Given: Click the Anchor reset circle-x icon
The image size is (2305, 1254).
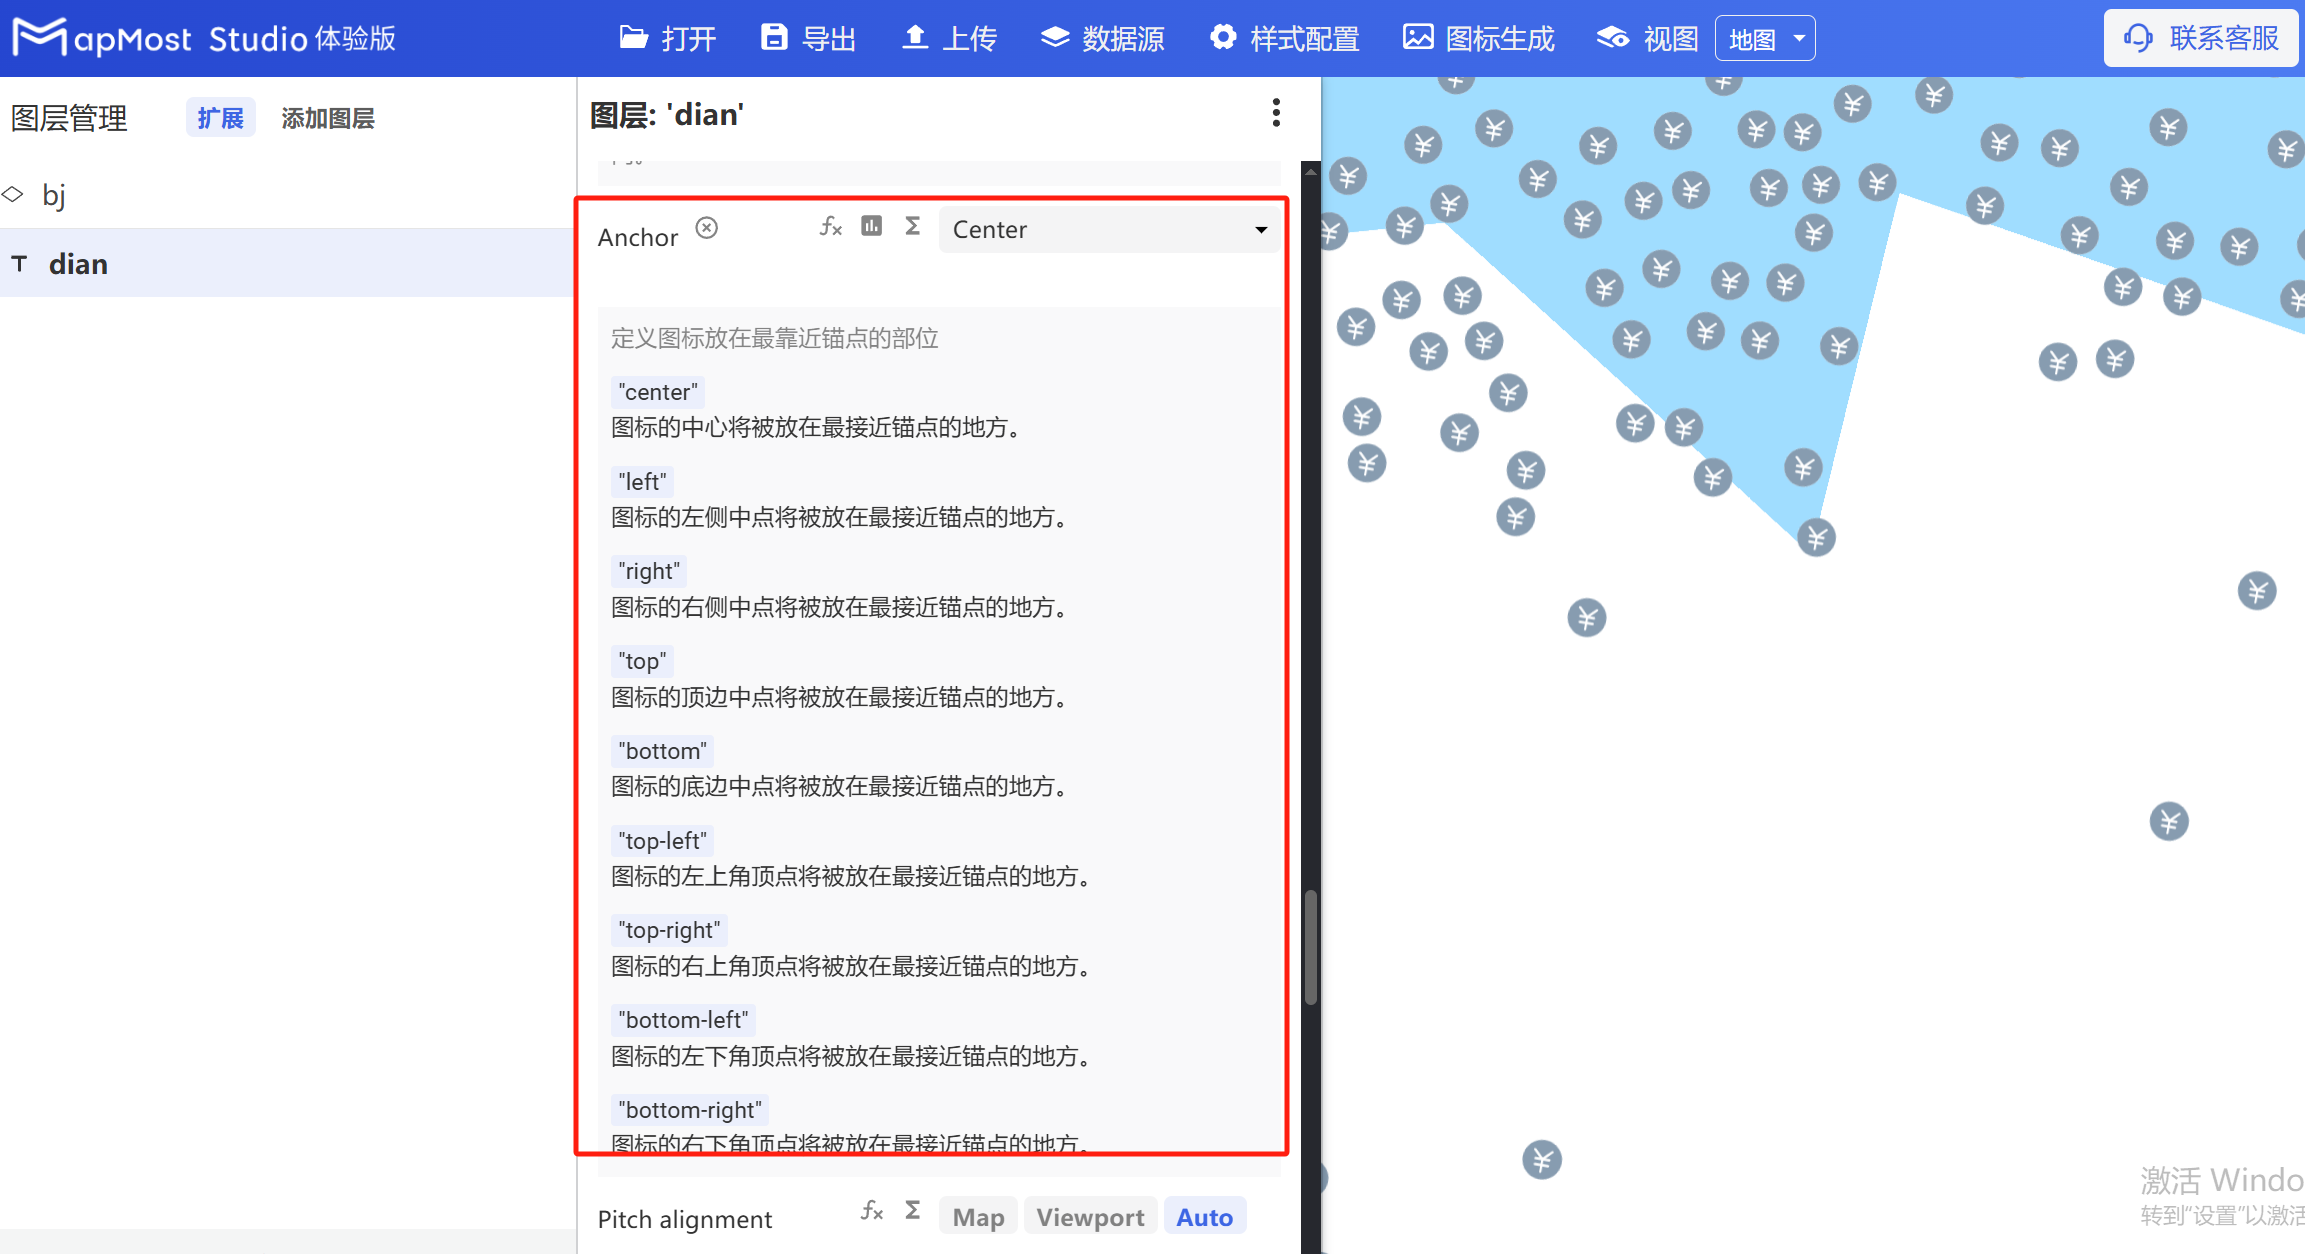Looking at the screenshot, I should 707,228.
